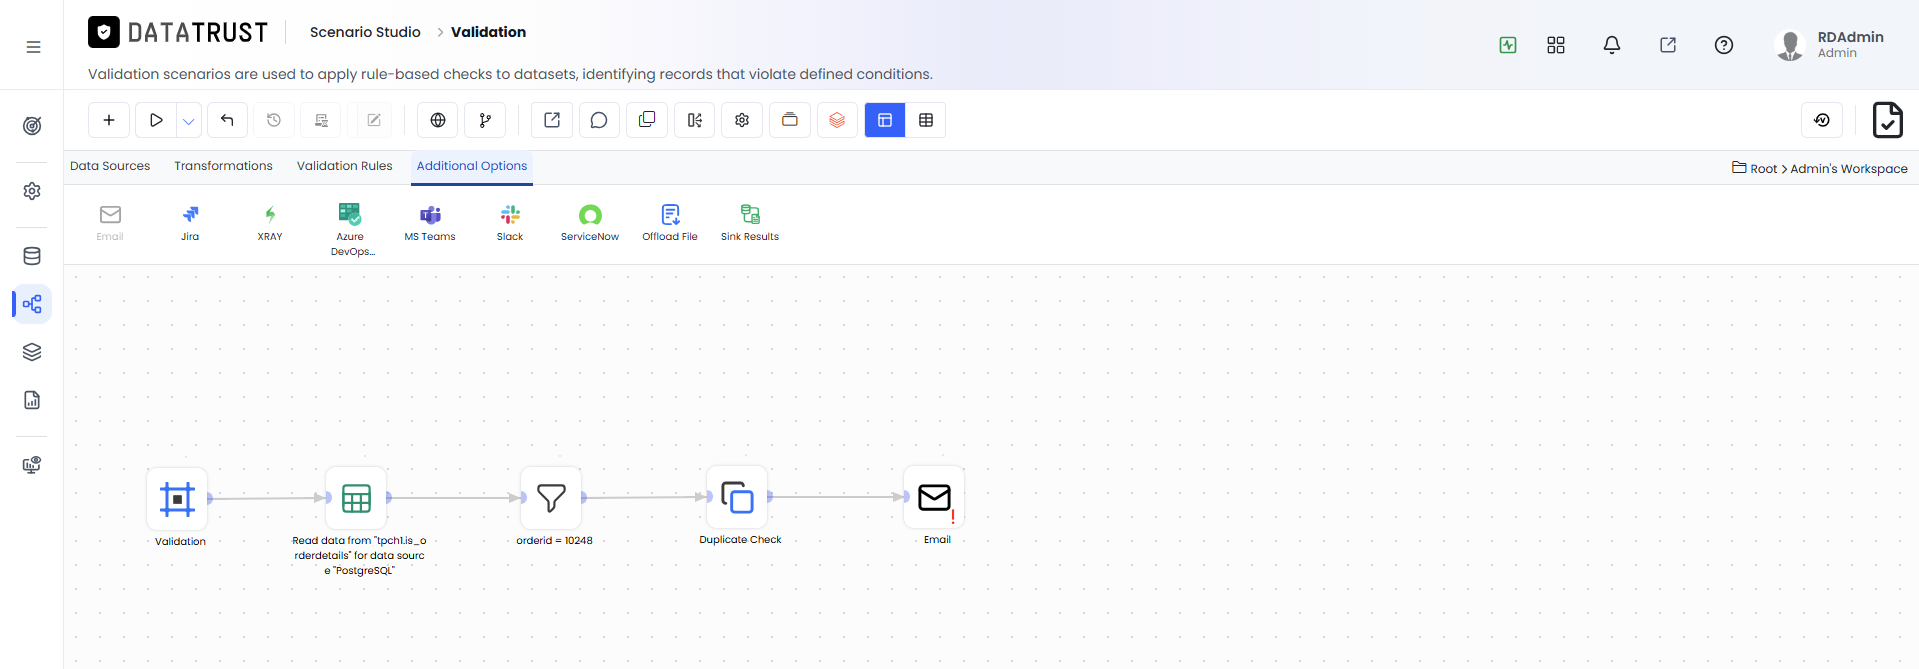Open the Data Sources tab

[x=110, y=166]
